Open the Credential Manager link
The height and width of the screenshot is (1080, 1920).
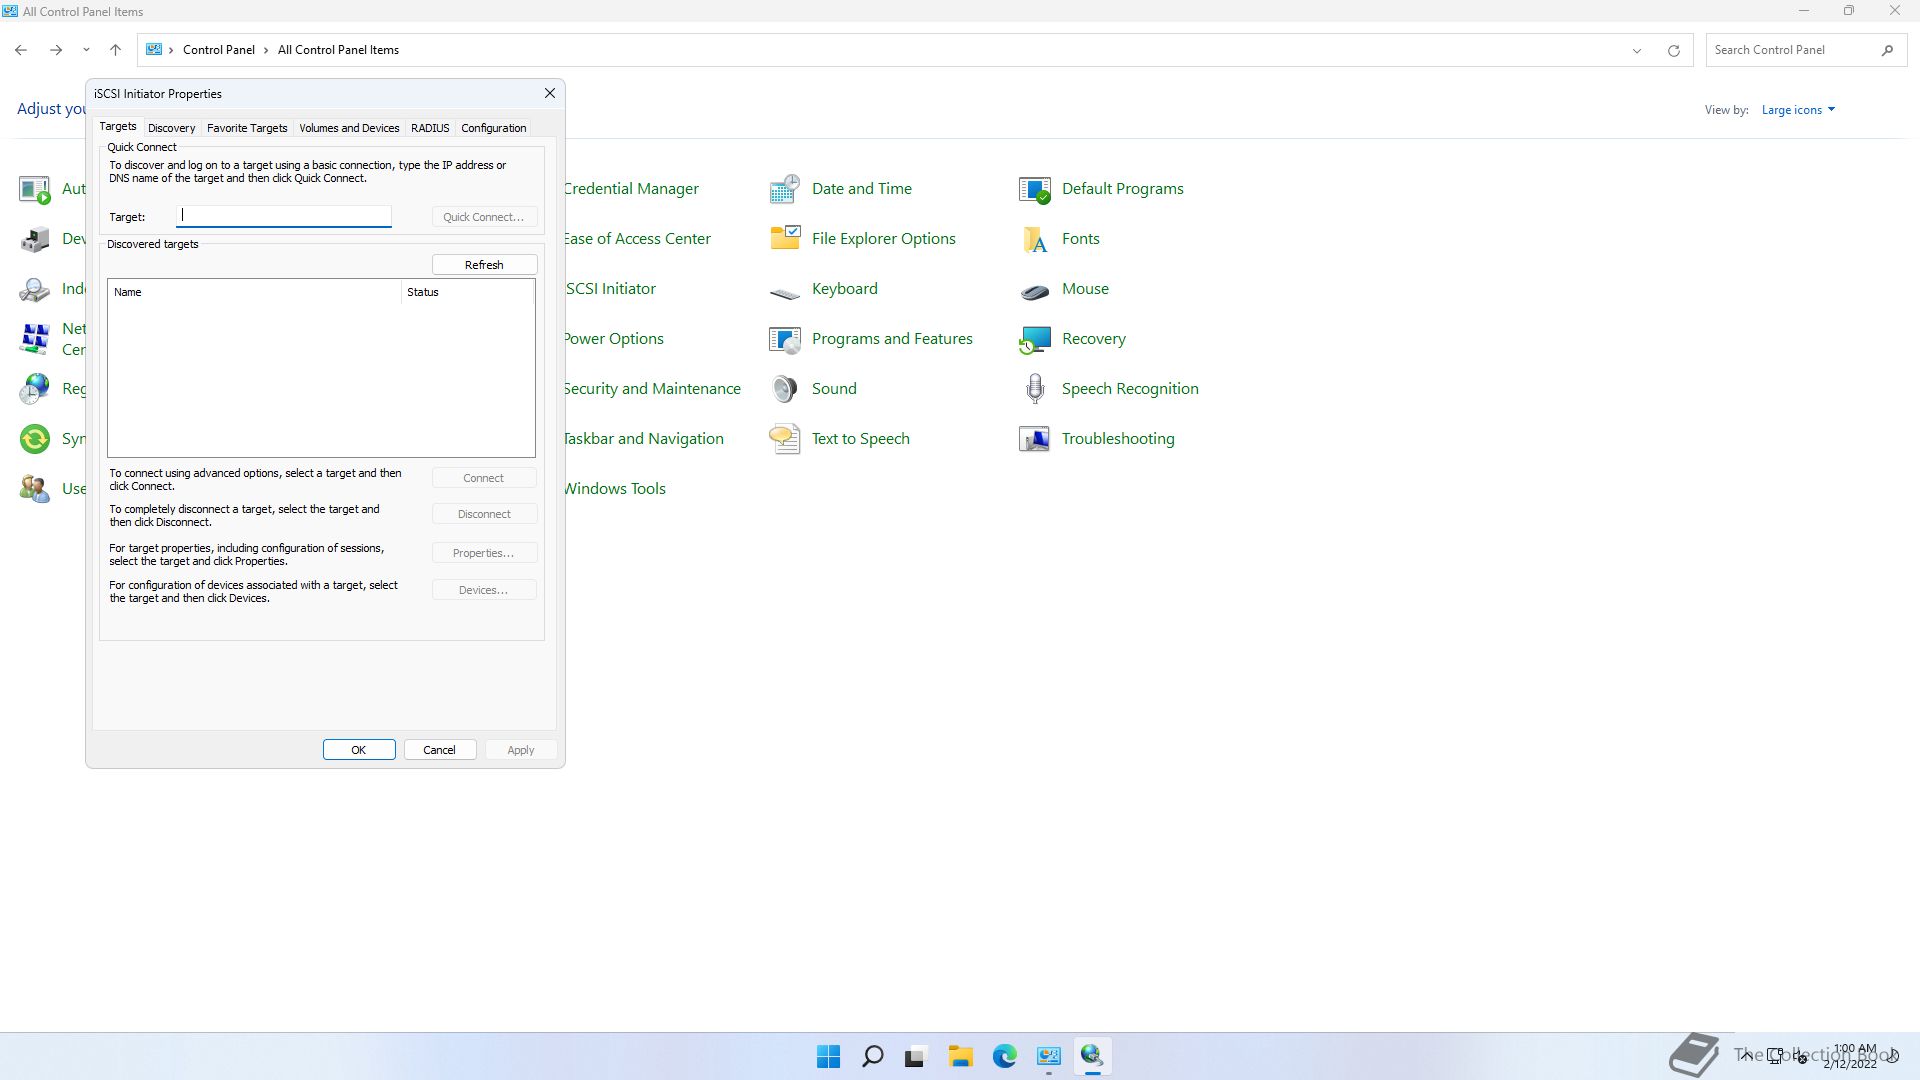pos(631,189)
